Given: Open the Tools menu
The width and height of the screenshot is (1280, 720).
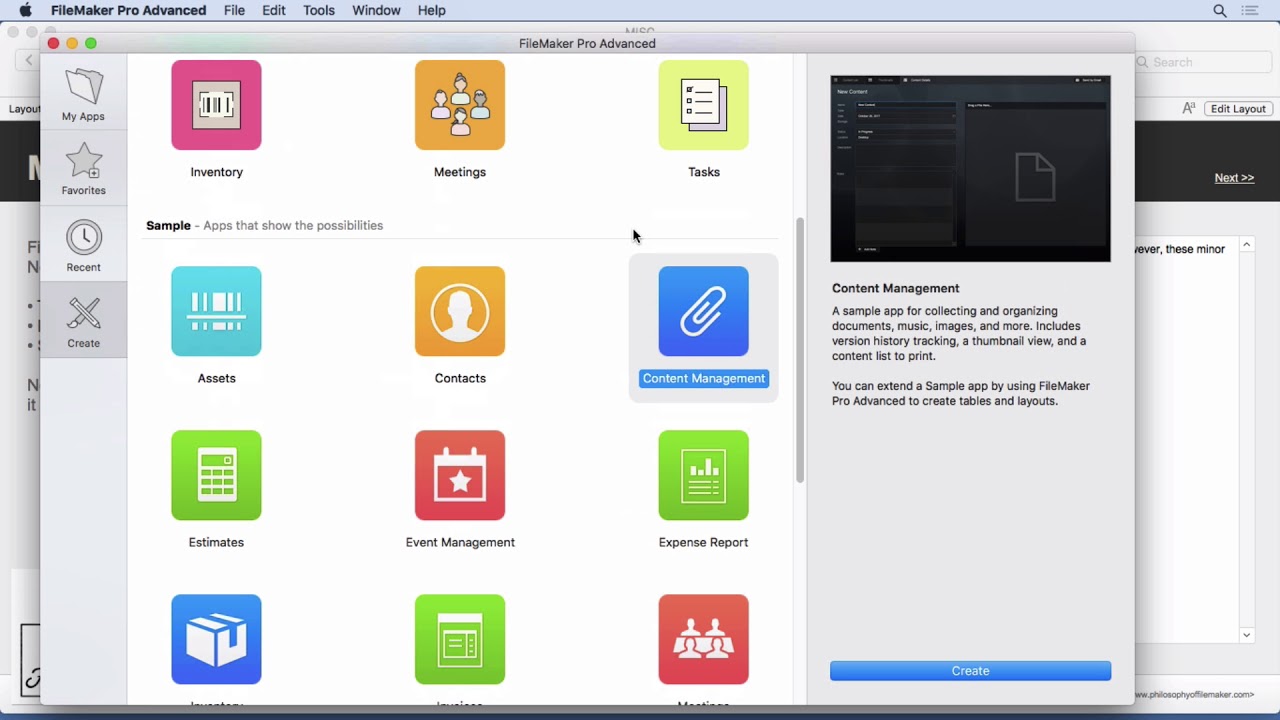Looking at the screenshot, I should coord(319,10).
